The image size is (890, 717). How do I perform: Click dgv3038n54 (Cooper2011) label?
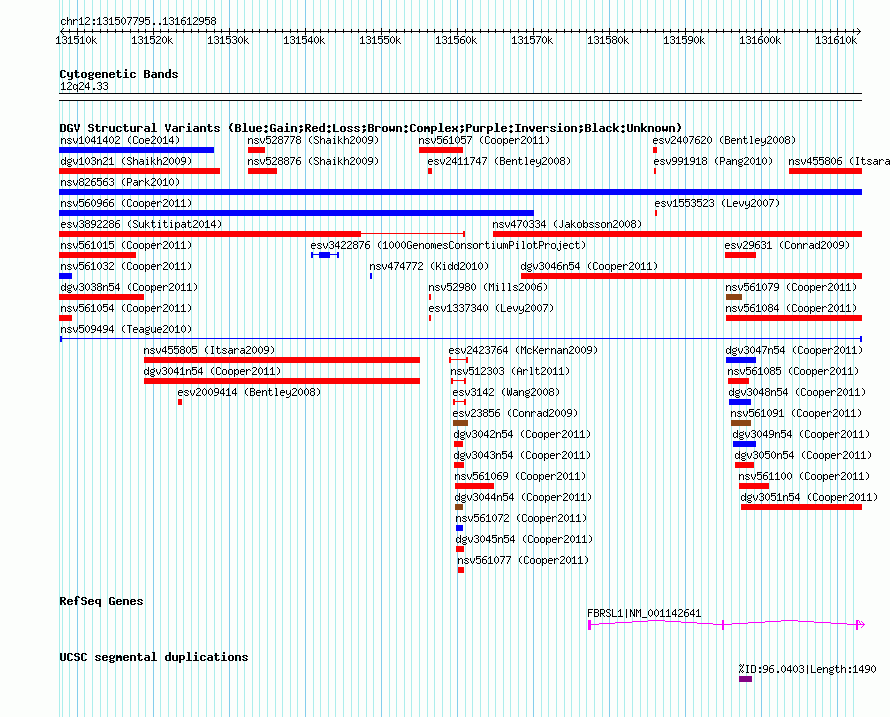tap(129, 287)
